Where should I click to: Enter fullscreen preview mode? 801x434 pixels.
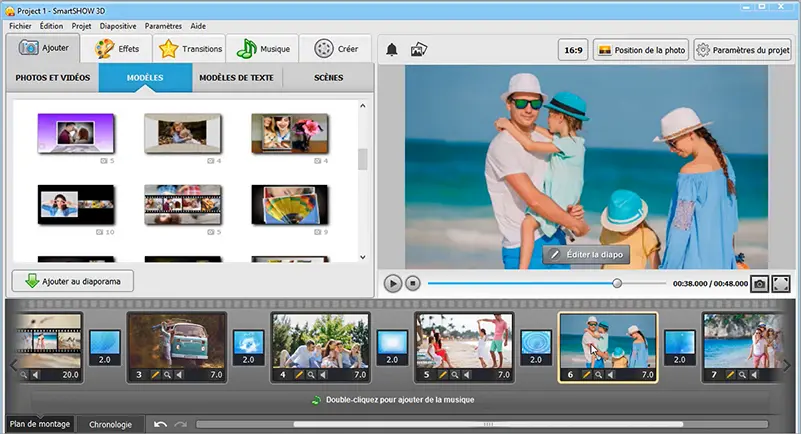pyautogui.click(x=781, y=284)
